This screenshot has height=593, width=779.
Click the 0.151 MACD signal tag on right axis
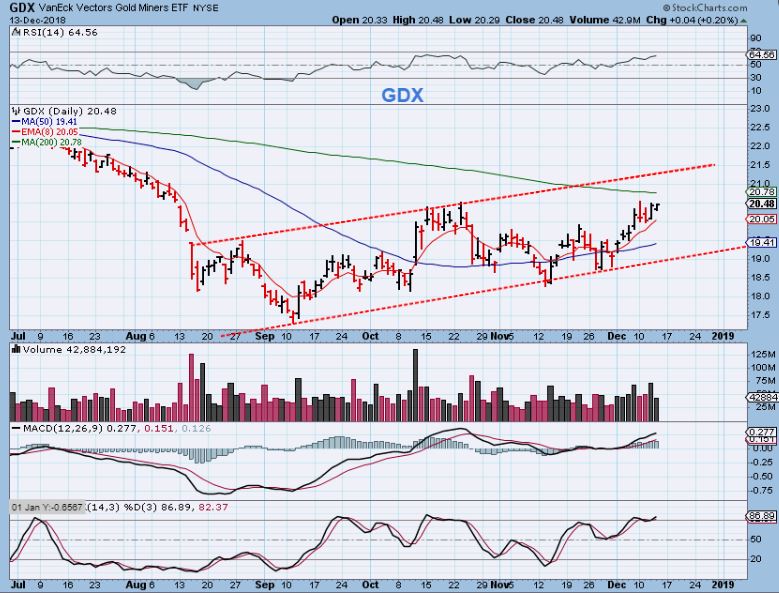tap(761, 440)
